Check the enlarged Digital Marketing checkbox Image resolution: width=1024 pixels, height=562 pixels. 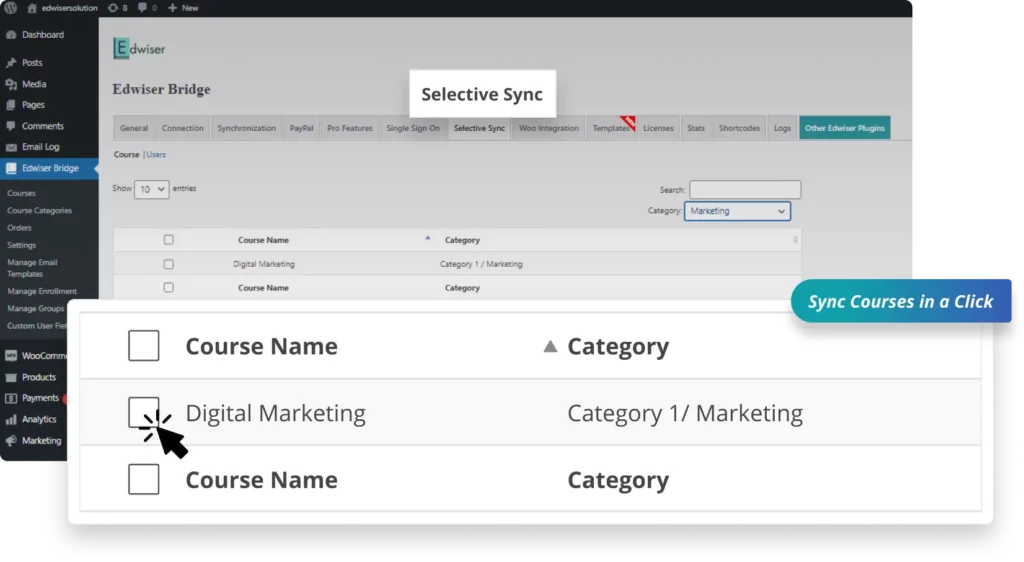144,413
